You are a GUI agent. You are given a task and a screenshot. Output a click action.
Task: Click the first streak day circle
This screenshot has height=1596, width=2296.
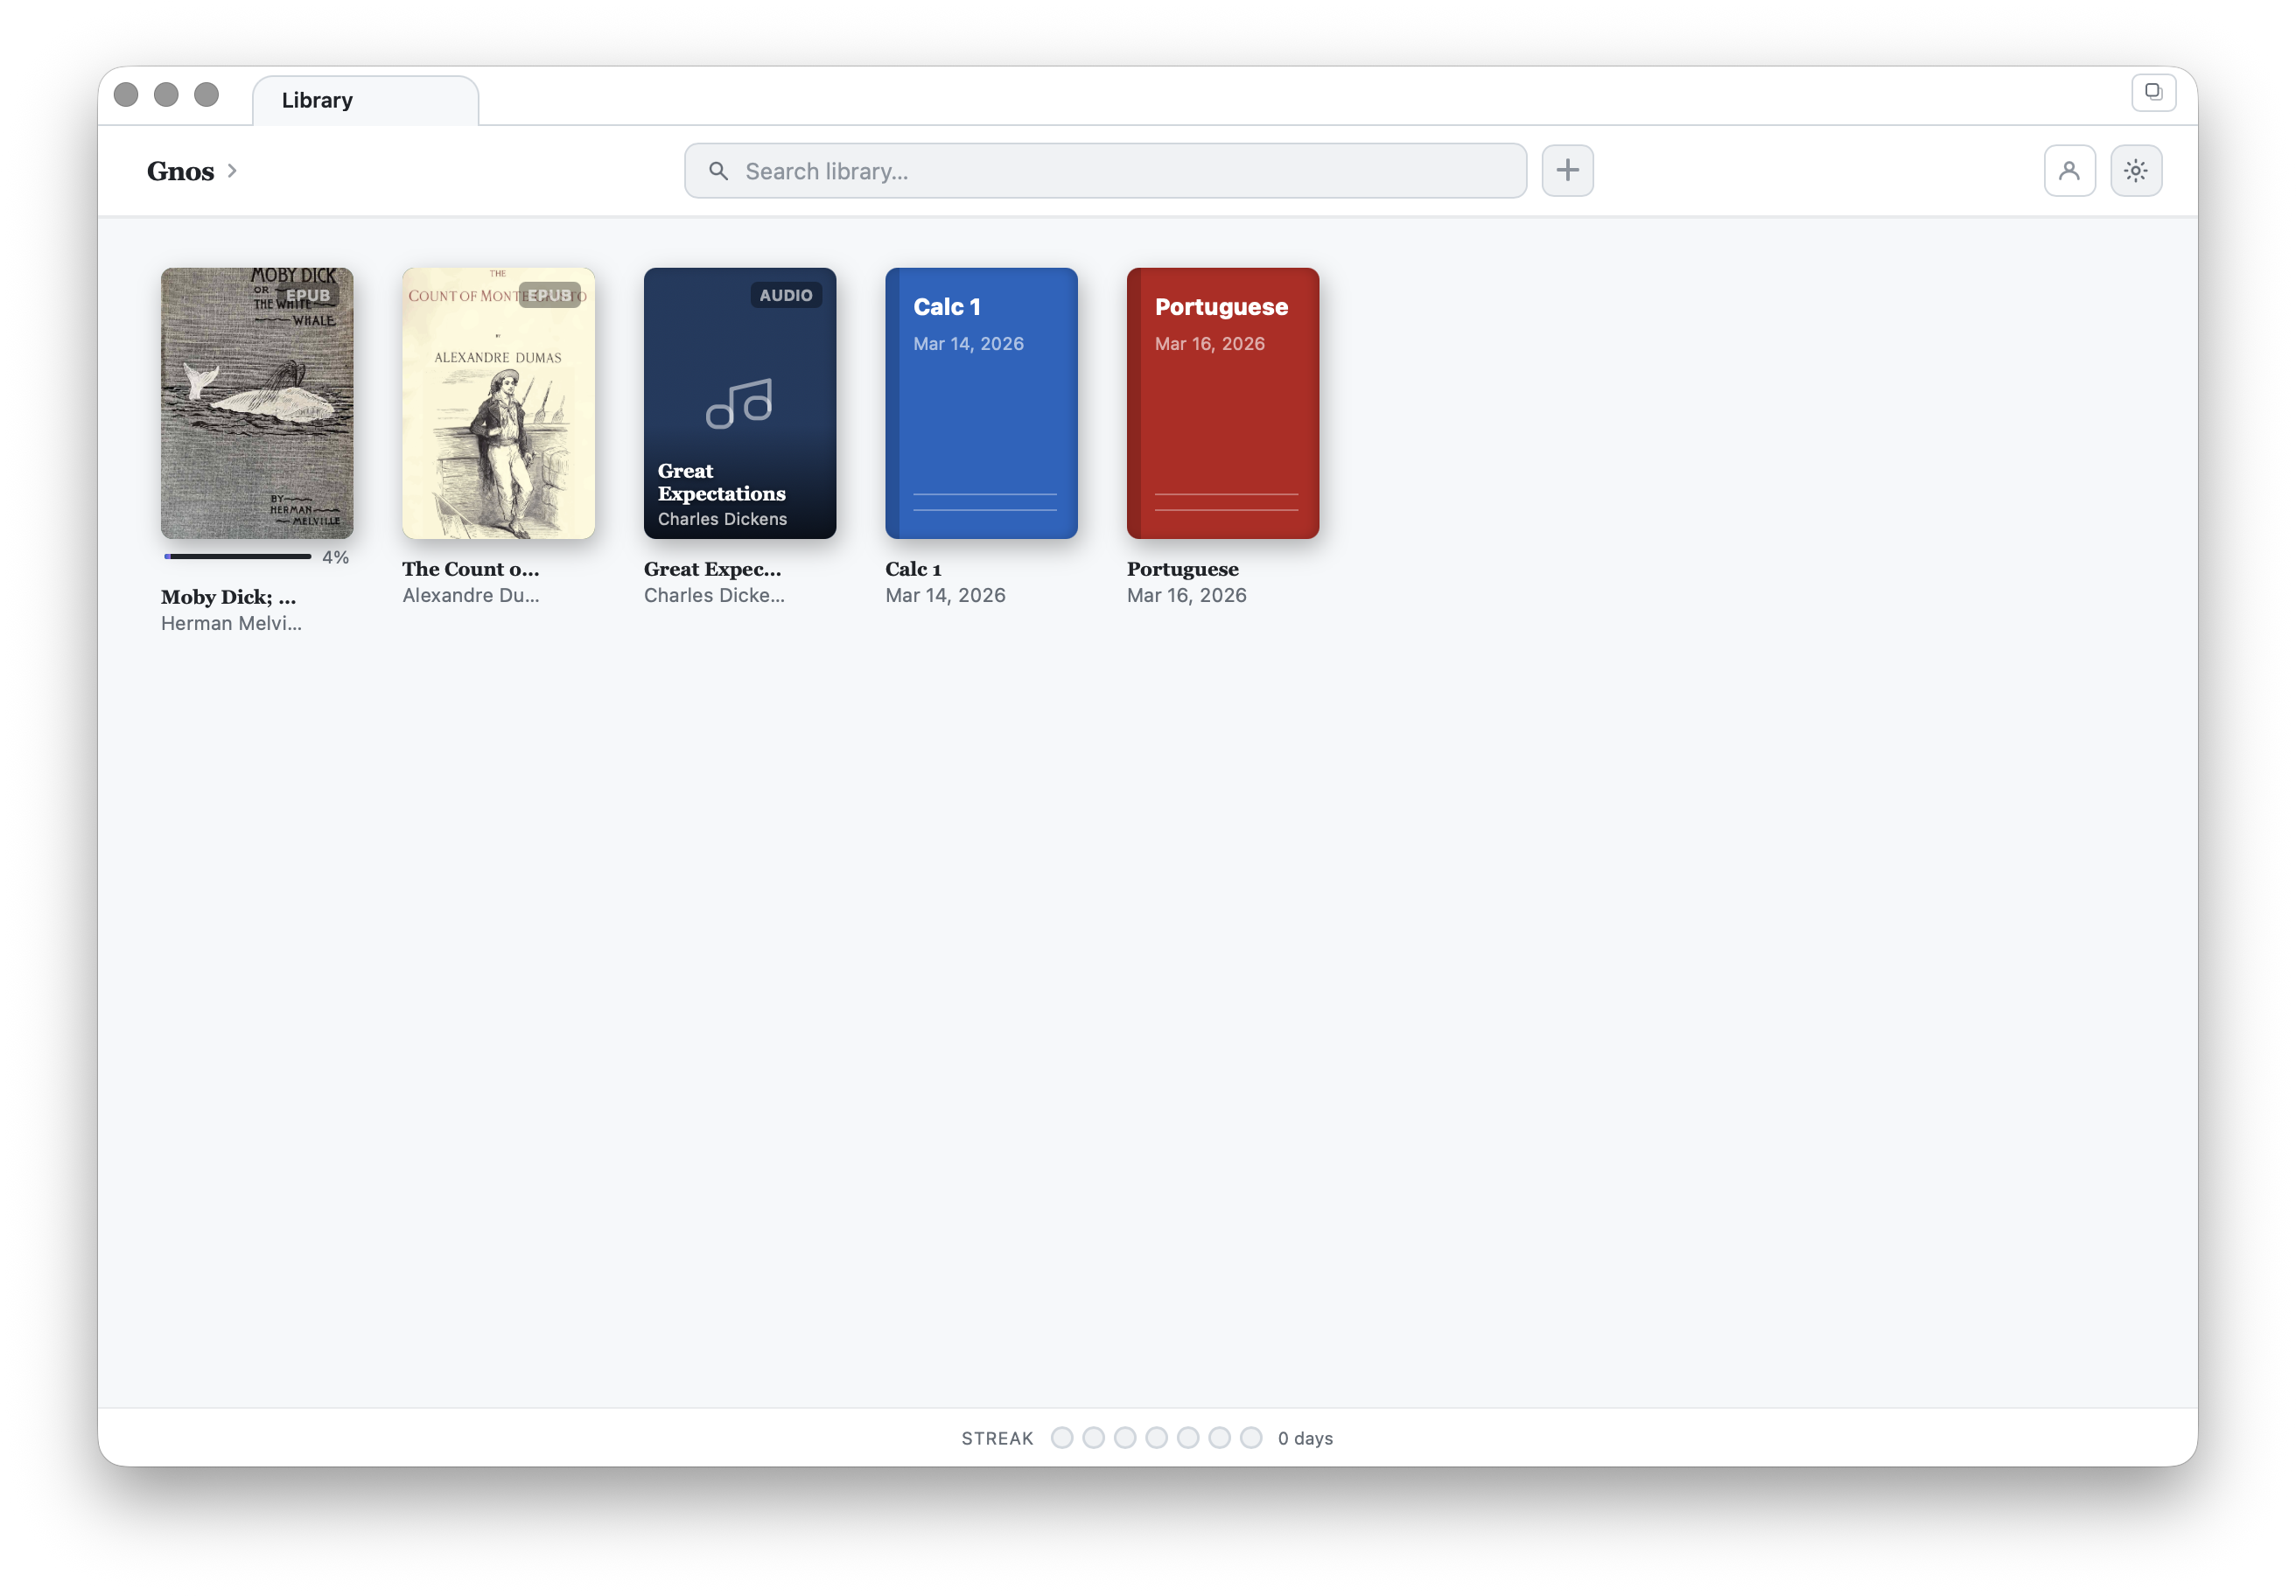[1062, 1437]
